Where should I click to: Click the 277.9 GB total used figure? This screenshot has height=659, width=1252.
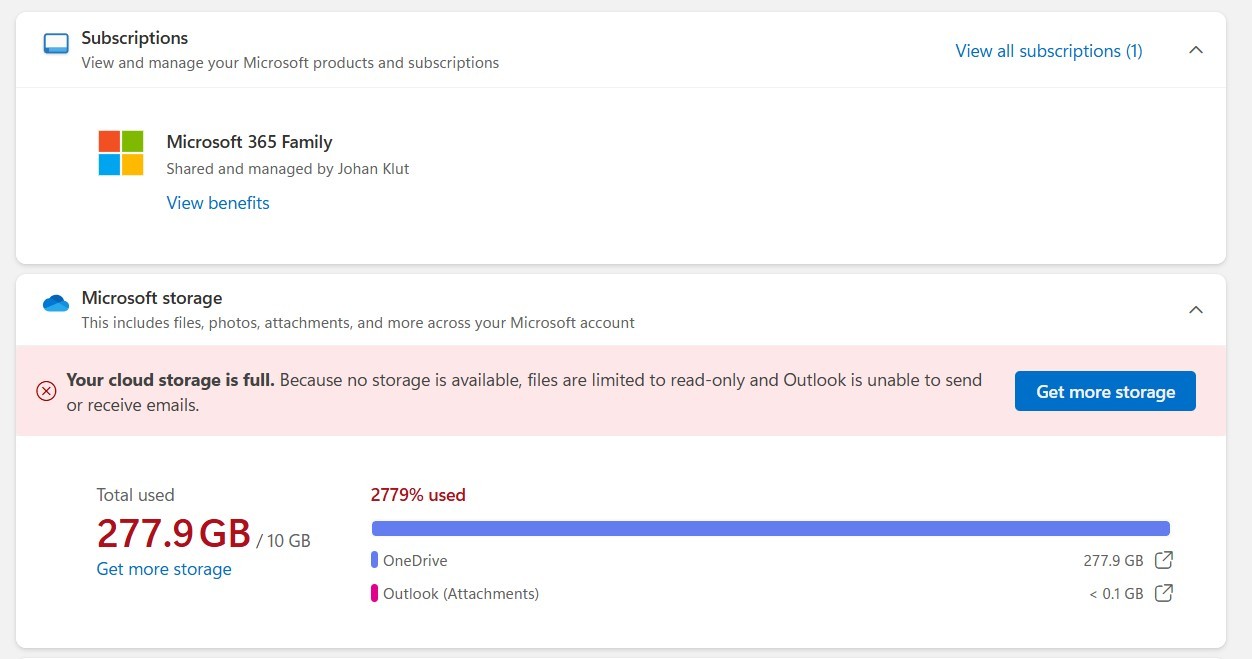pyautogui.click(x=173, y=534)
